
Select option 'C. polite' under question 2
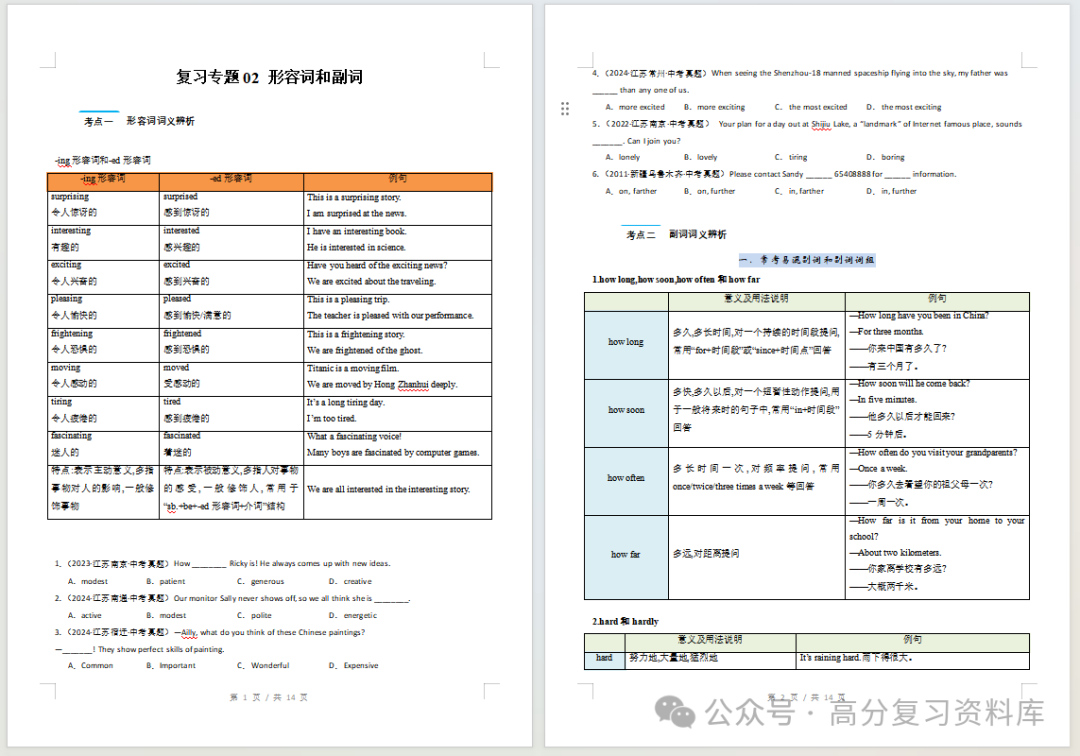pyautogui.click(x=254, y=616)
